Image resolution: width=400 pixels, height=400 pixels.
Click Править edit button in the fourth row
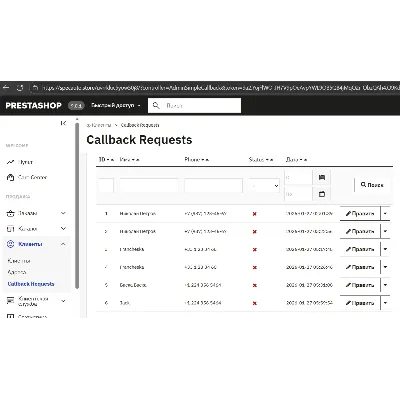click(x=360, y=267)
